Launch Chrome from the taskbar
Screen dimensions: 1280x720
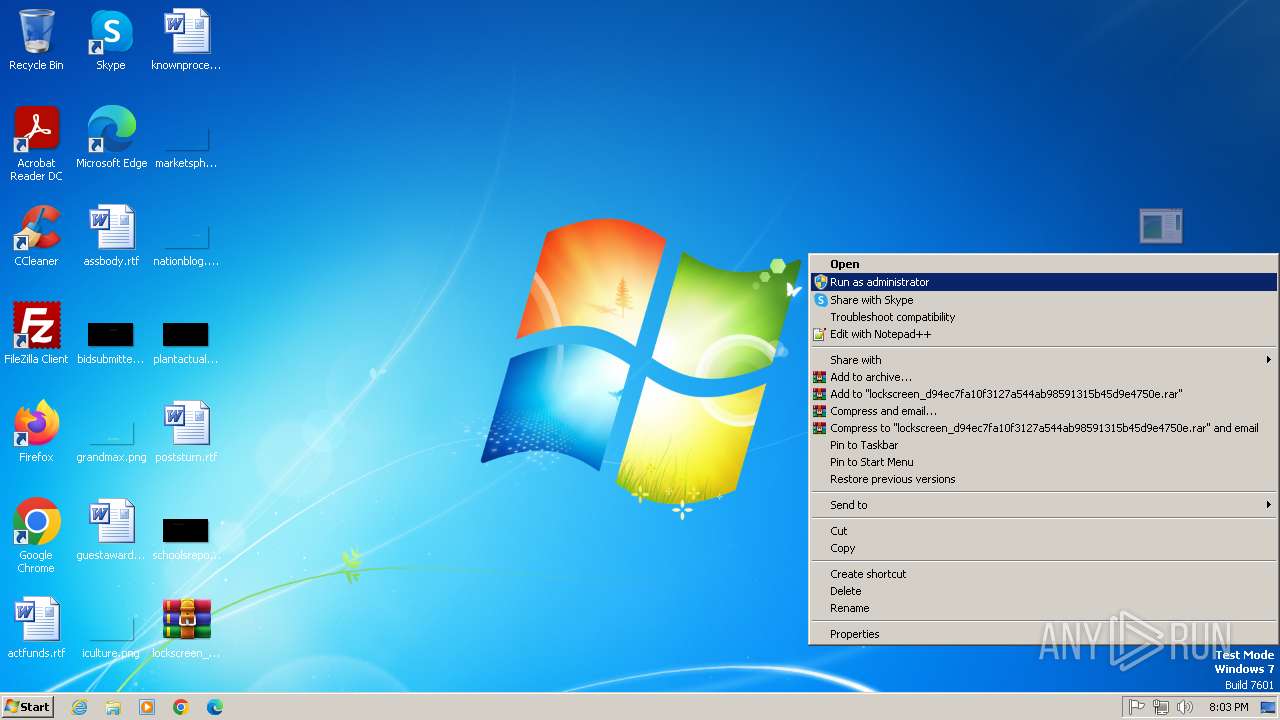point(181,707)
